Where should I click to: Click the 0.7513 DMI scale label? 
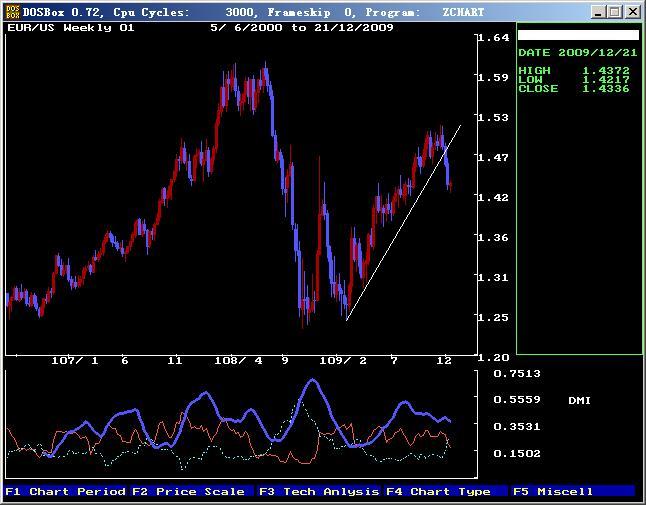(517, 374)
